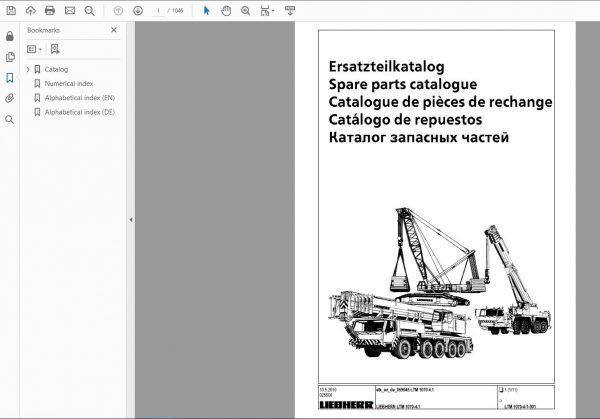Expand the Catalog bookmark chevron
600x419 pixels.
point(28,69)
